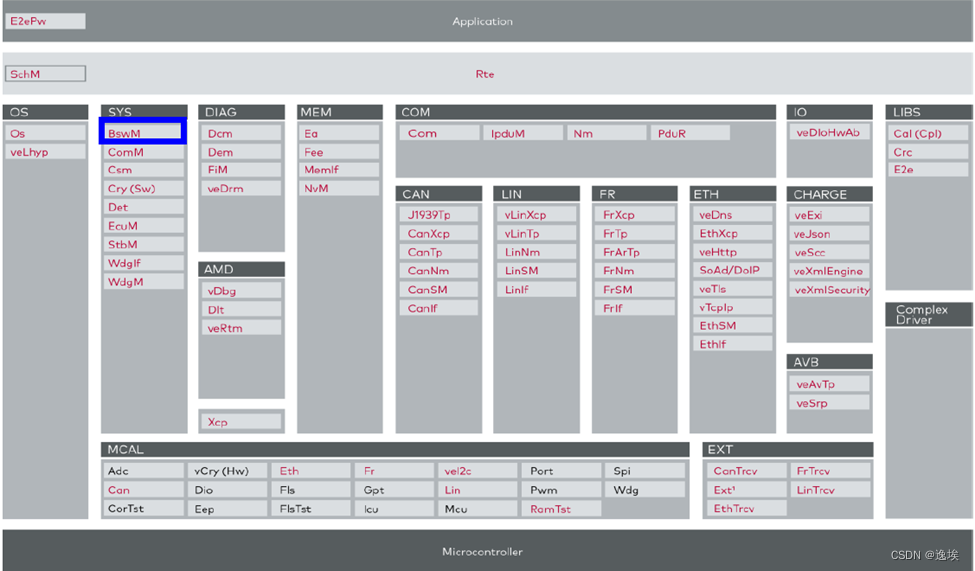Click the Xcp box below AMD

(241, 422)
